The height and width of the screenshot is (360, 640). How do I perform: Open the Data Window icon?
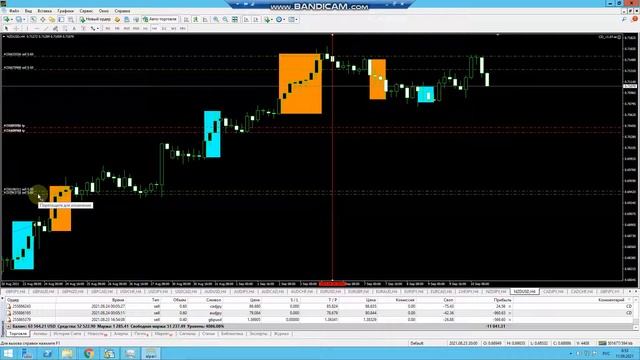click(42, 19)
